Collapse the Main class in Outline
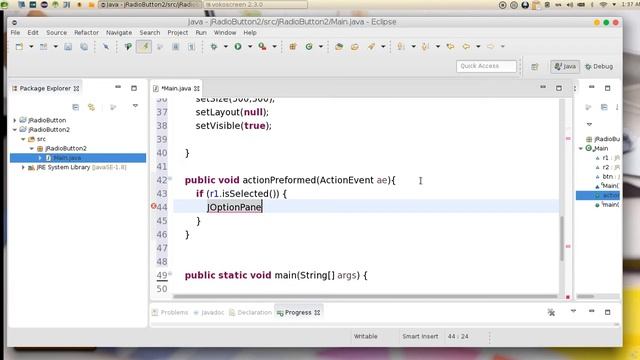The width and height of the screenshot is (640, 360). click(x=581, y=148)
